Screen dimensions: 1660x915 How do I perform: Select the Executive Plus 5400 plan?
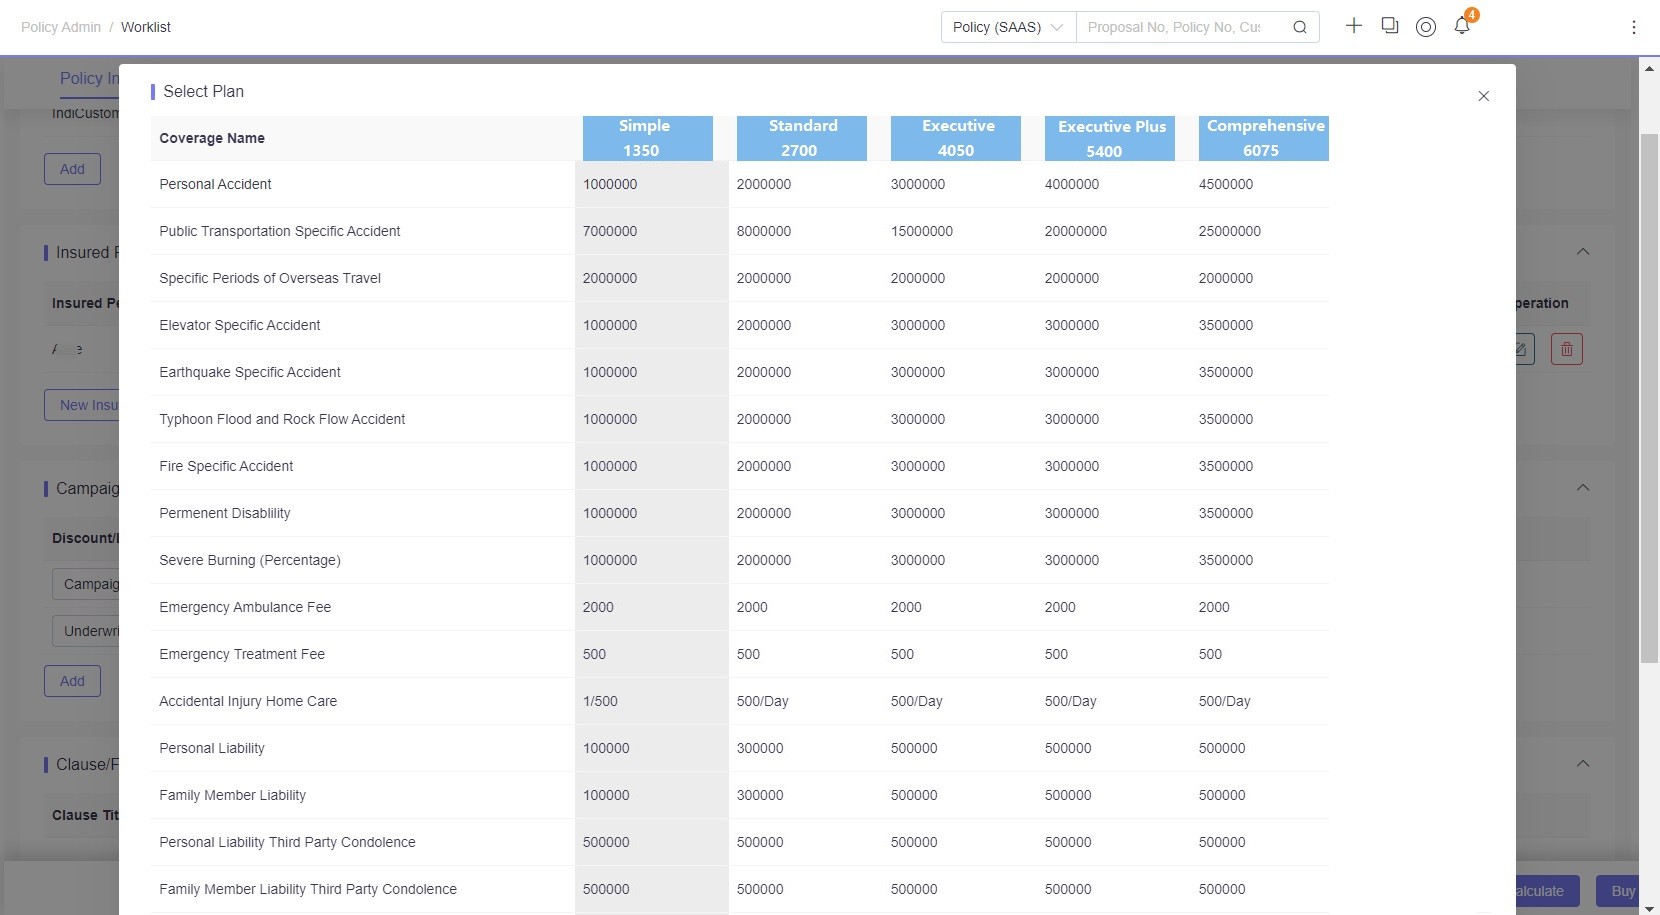1110,138
